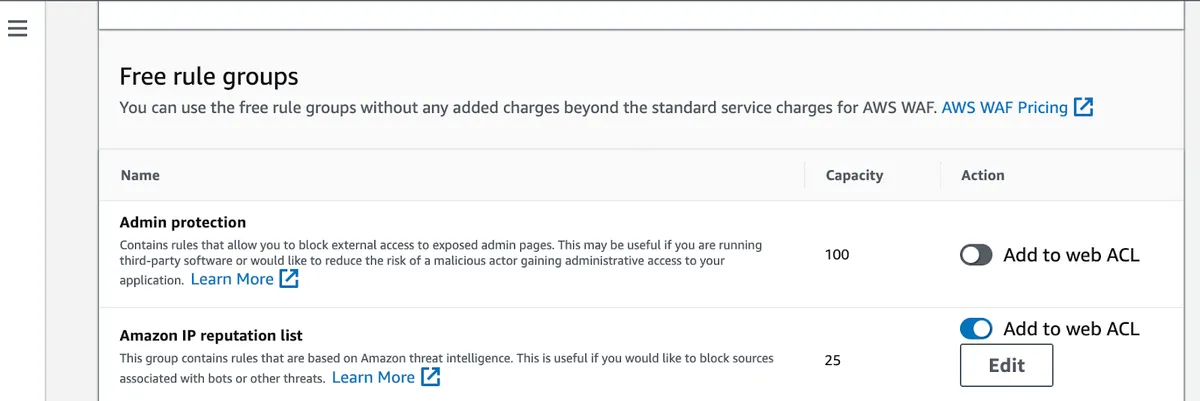This screenshot has width=1200, height=401.
Task: Enable Admin protection Add to web ACL toggle
Action: [x=976, y=255]
